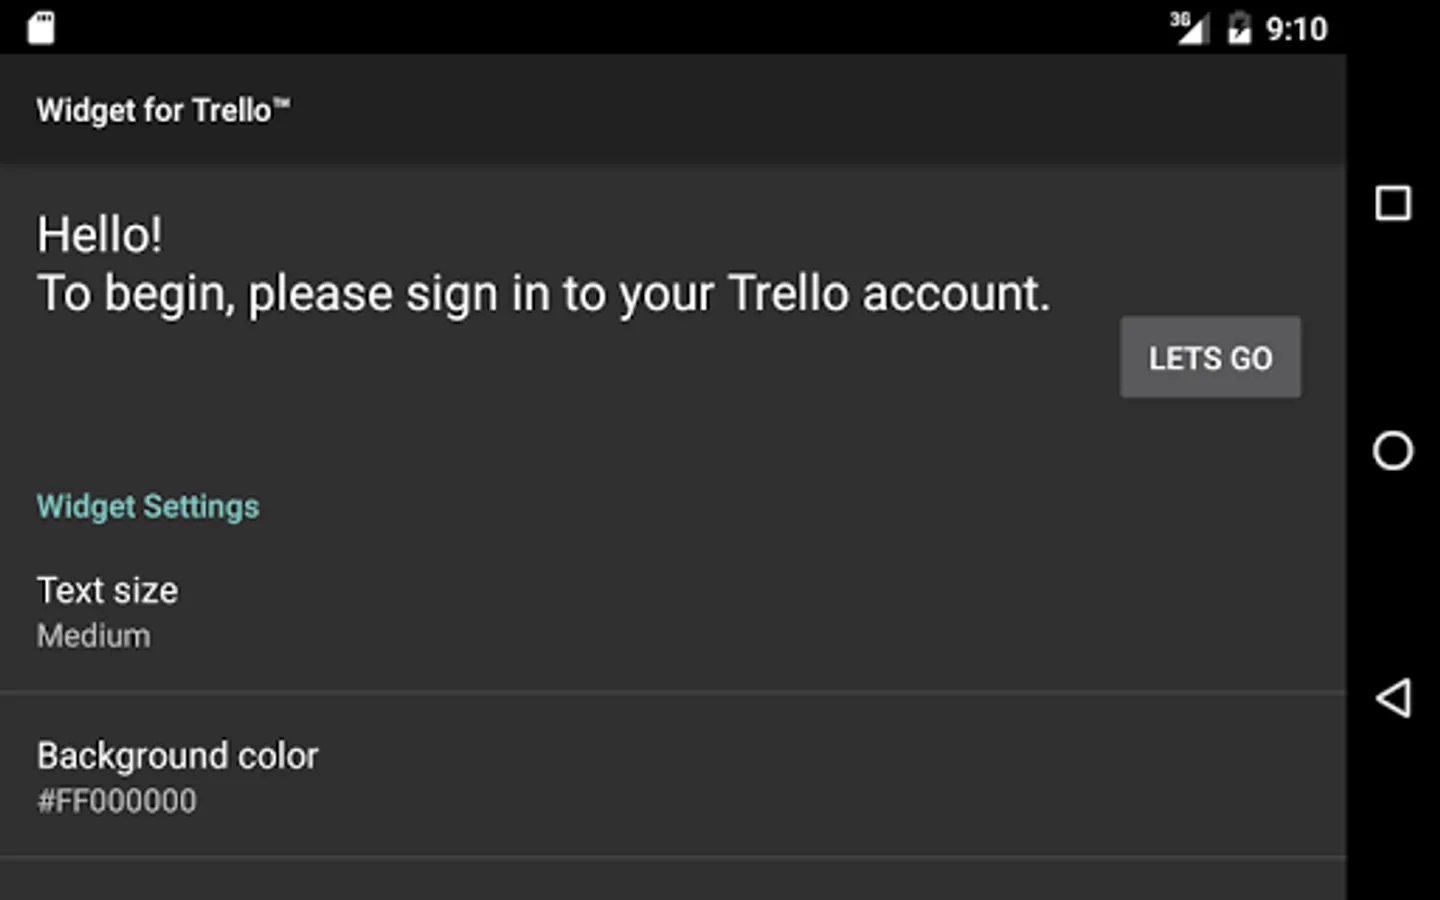Tap the Trello sign-in prompt sentence
This screenshot has width=1440, height=900.
tap(544, 294)
